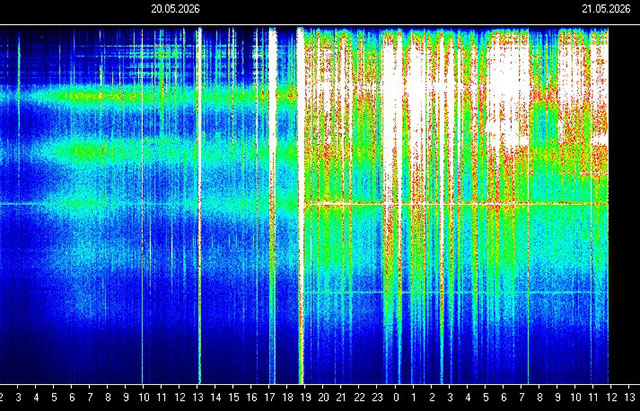Select the midnight hour label 0
The image size is (640, 411).
pos(396,397)
